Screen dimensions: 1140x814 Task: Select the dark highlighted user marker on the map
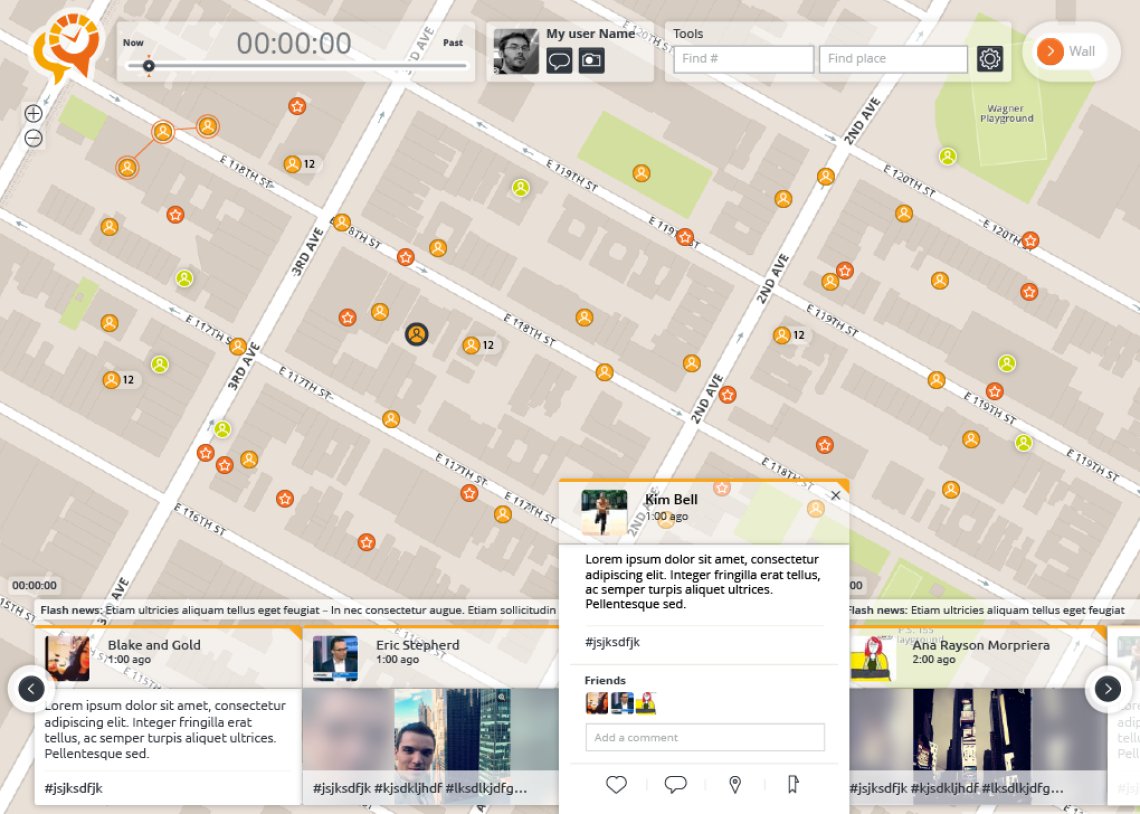click(417, 334)
